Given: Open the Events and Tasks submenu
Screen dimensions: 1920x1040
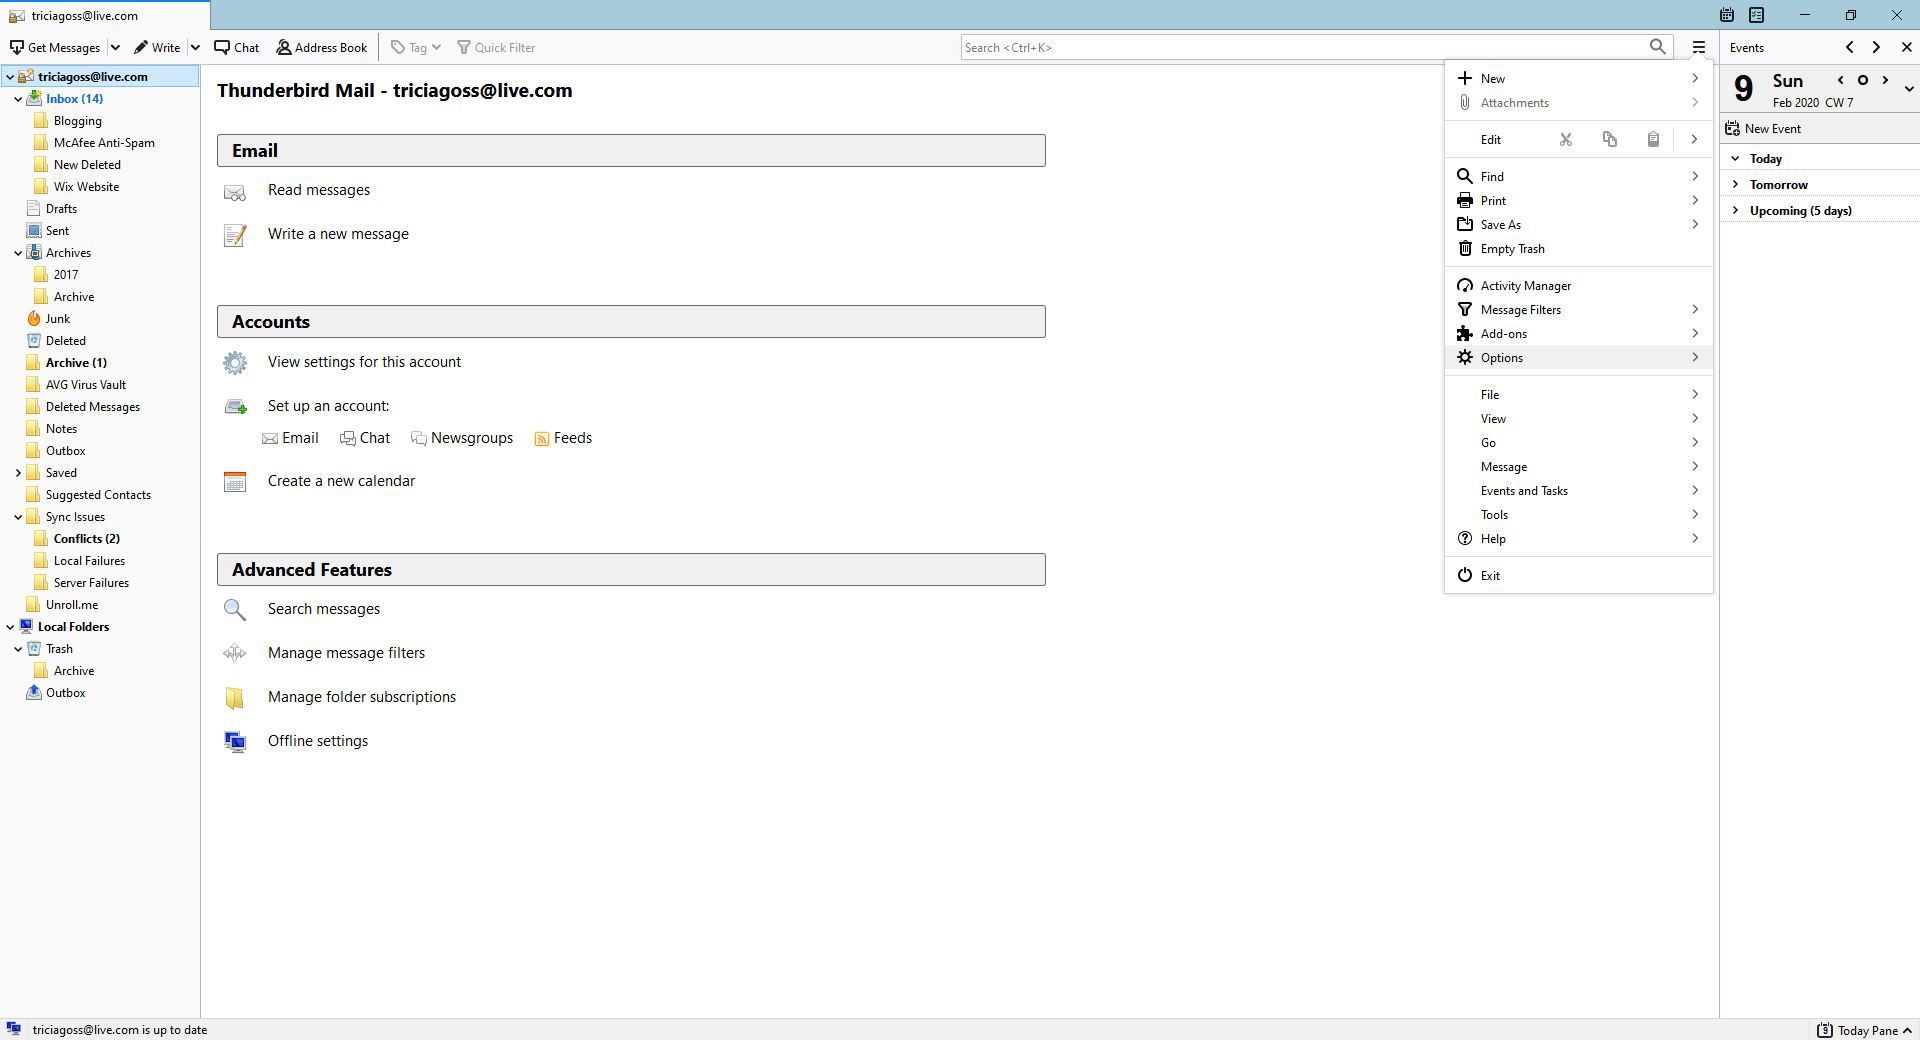Looking at the screenshot, I should pyautogui.click(x=1579, y=490).
